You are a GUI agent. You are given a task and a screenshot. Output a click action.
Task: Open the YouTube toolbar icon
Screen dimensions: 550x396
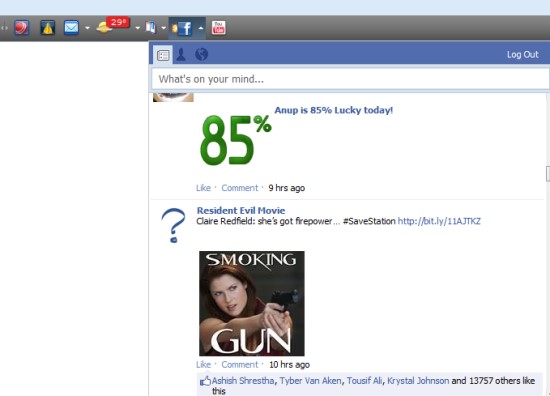click(x=219, y=28)
